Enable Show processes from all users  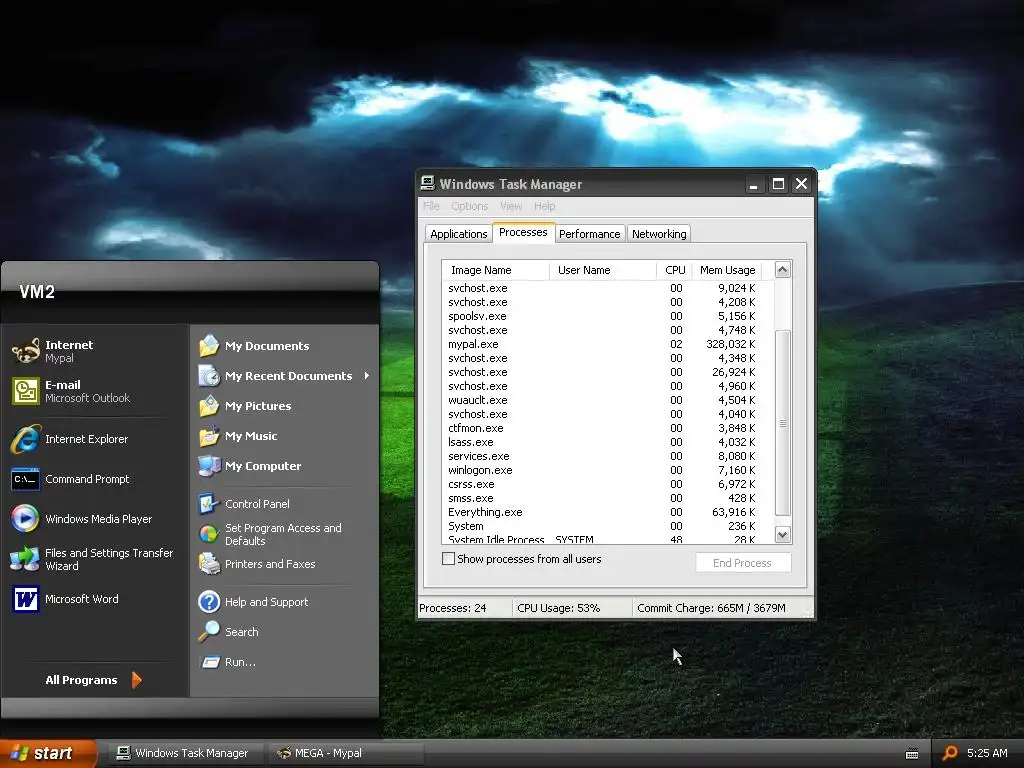pos(449,559)
